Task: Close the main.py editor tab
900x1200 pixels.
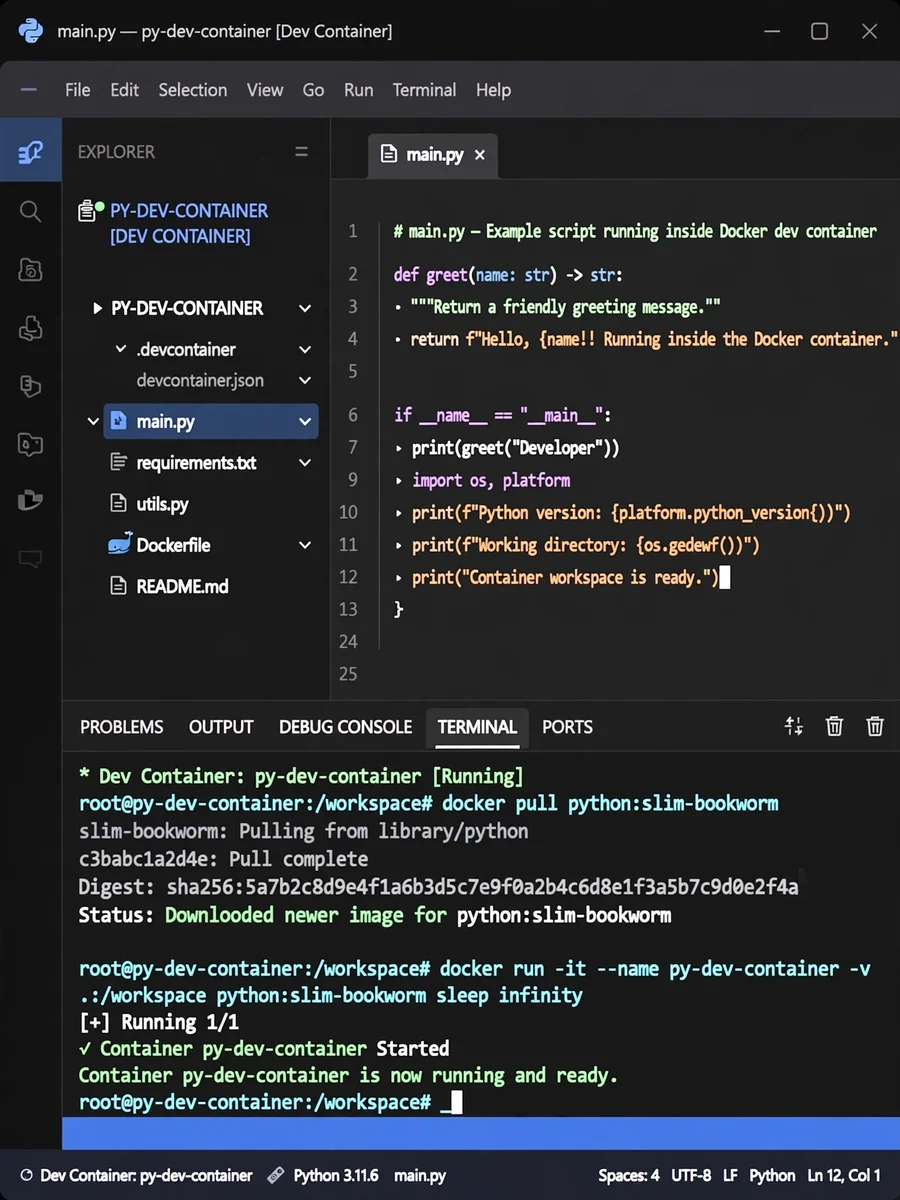Action: 479,155
